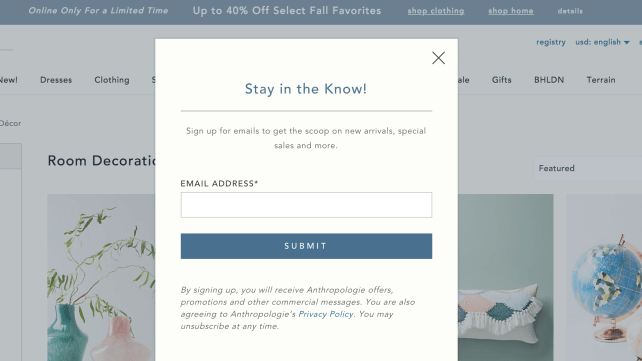Open the shop home promo link
This screenshot has height=361, width=642.
[x=511, y=11]
